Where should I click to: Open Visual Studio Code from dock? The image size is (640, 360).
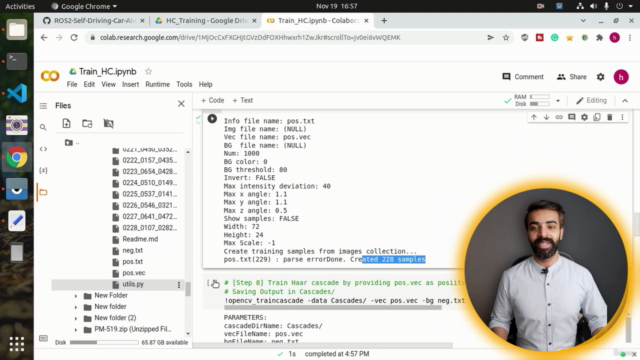(x=17, y=93)
